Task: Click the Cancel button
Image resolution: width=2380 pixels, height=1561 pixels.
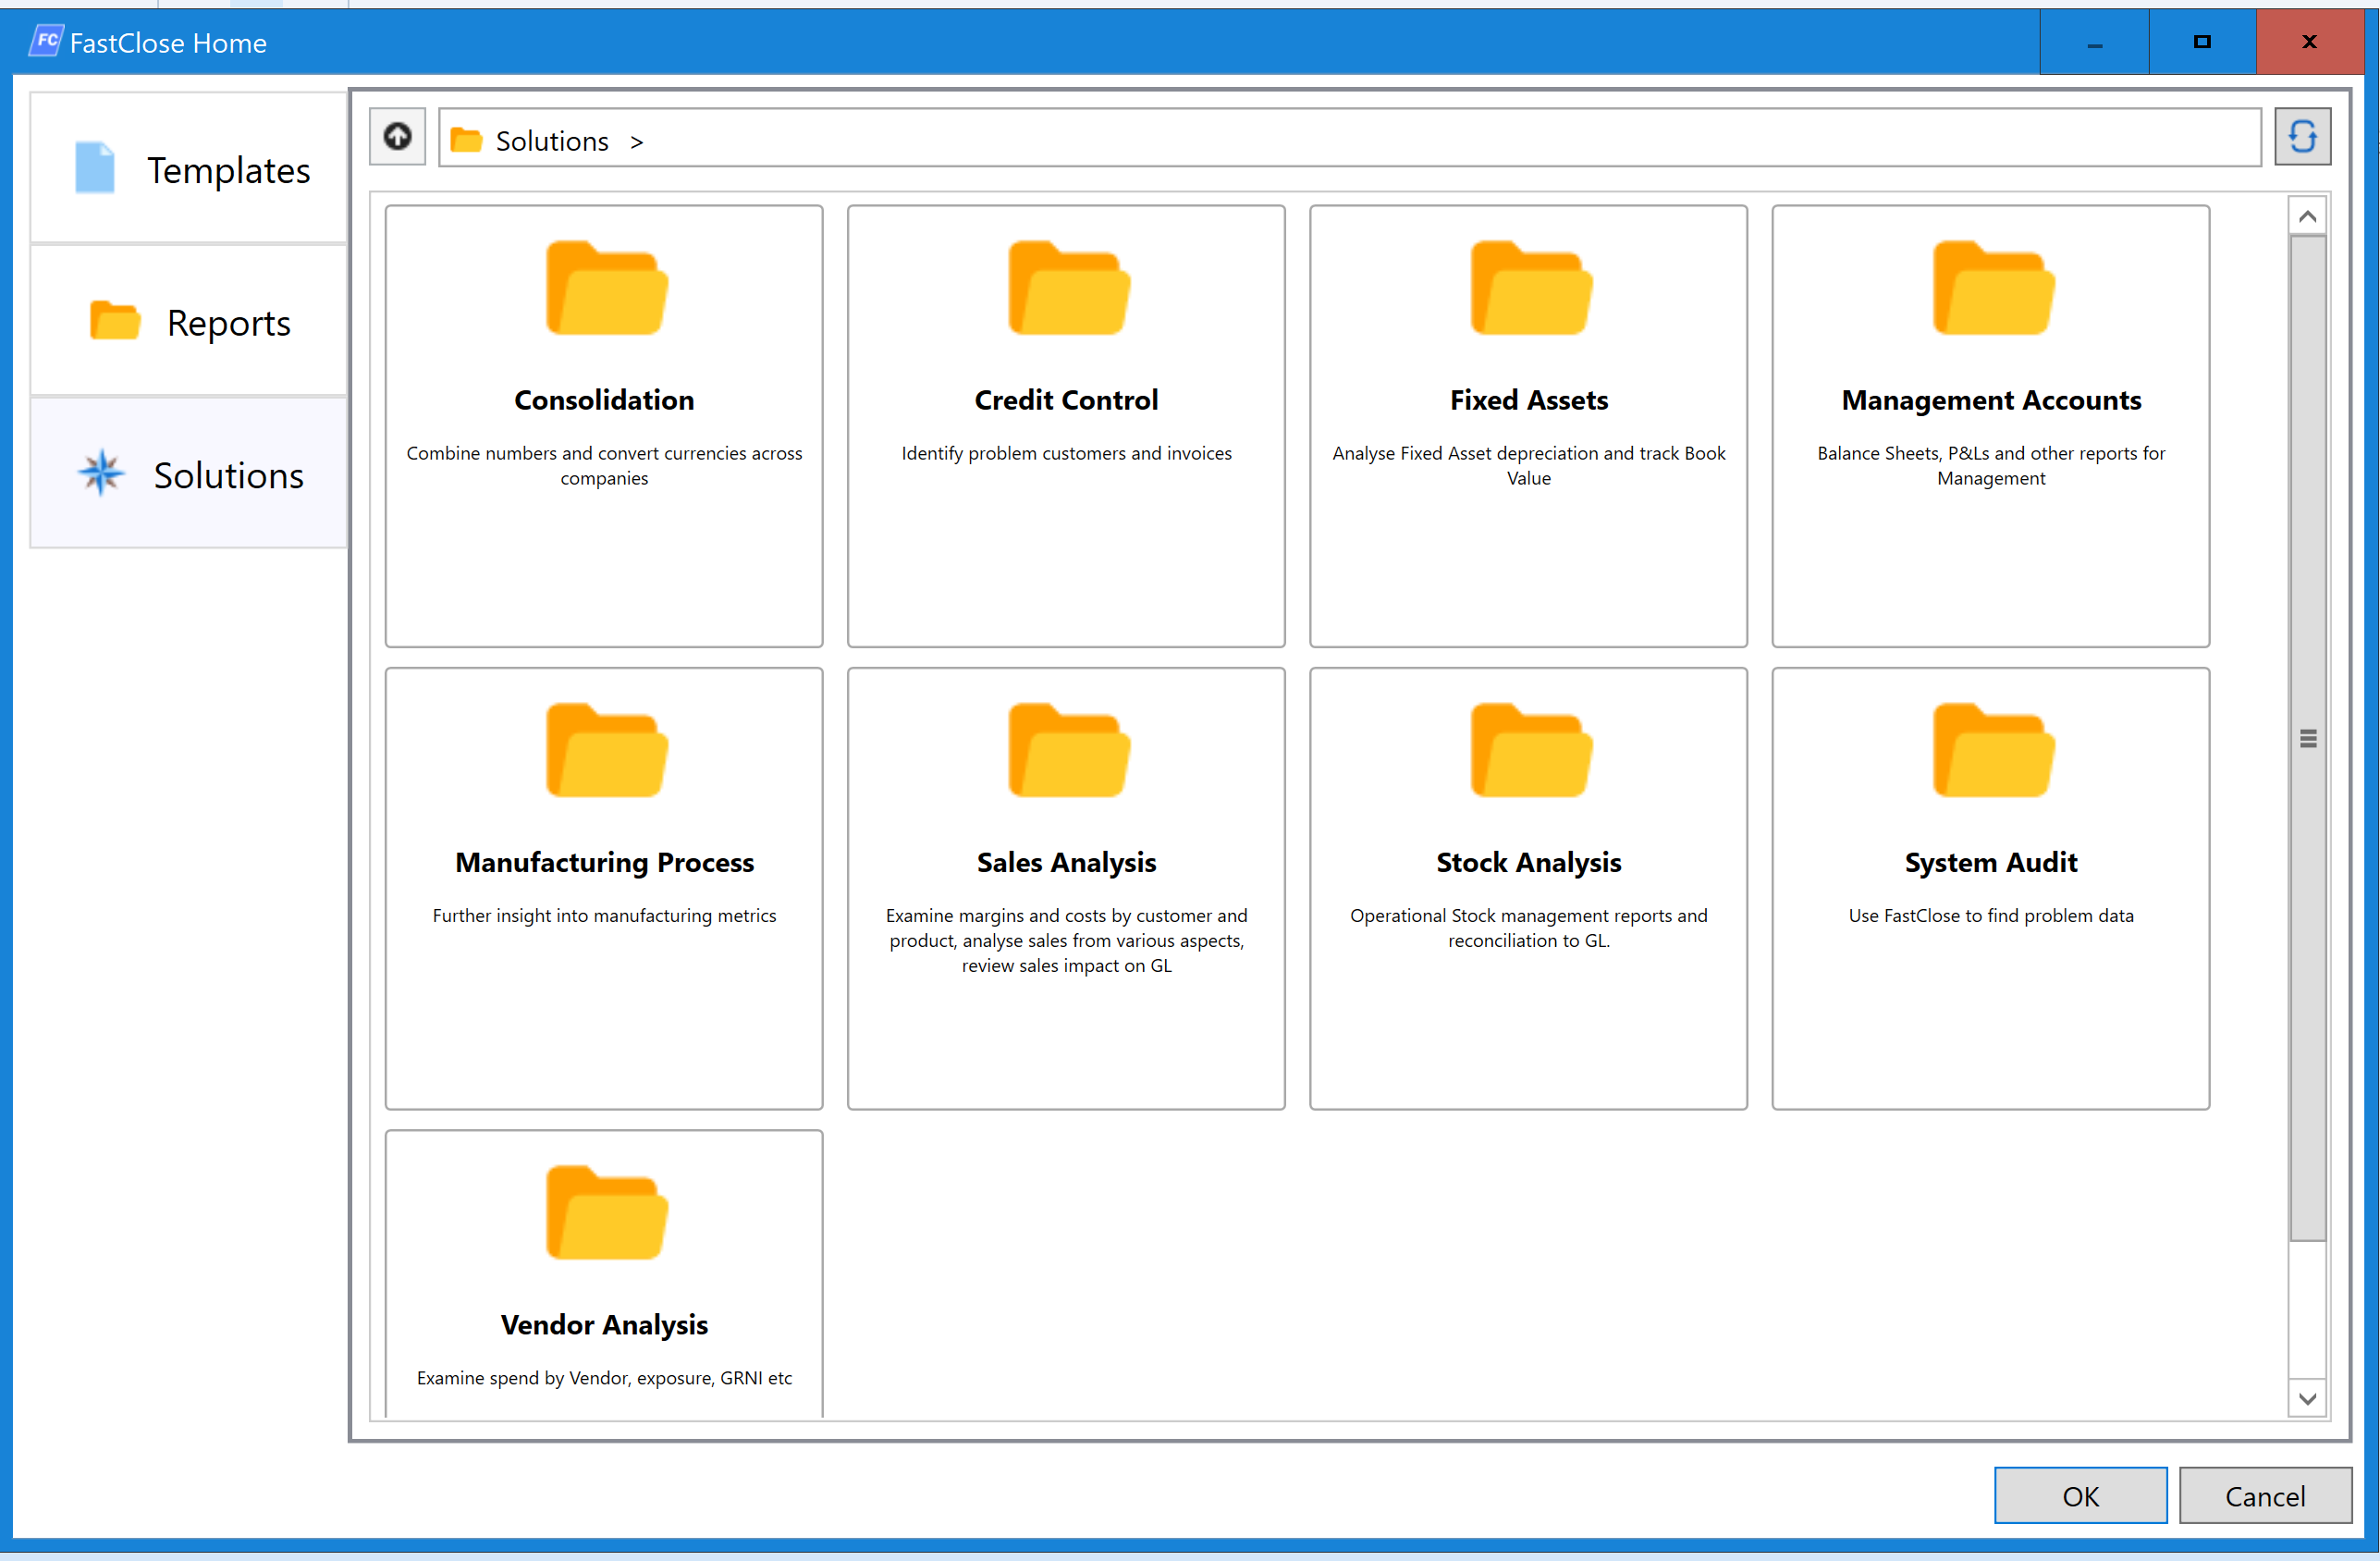Action: (x=2265, y=1496)
